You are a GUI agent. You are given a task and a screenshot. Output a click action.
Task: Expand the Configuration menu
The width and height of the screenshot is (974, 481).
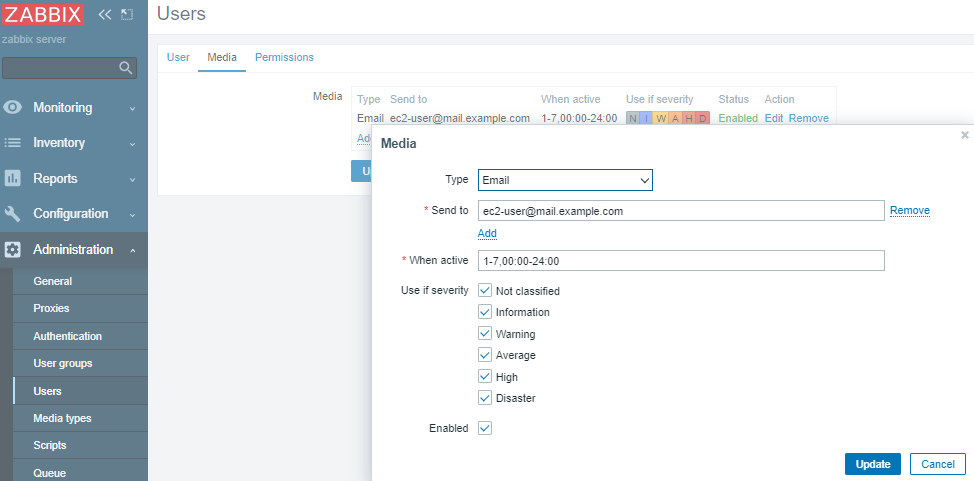pos(74,214)
